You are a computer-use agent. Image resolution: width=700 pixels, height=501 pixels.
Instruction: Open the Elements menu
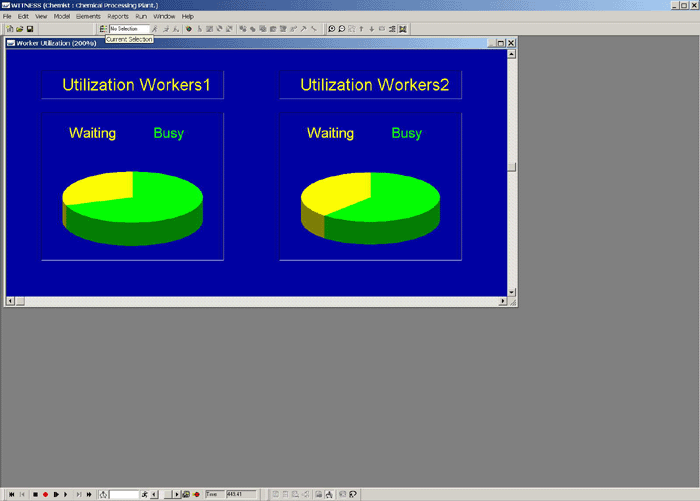pyautogui.click(x=88, y=17)
